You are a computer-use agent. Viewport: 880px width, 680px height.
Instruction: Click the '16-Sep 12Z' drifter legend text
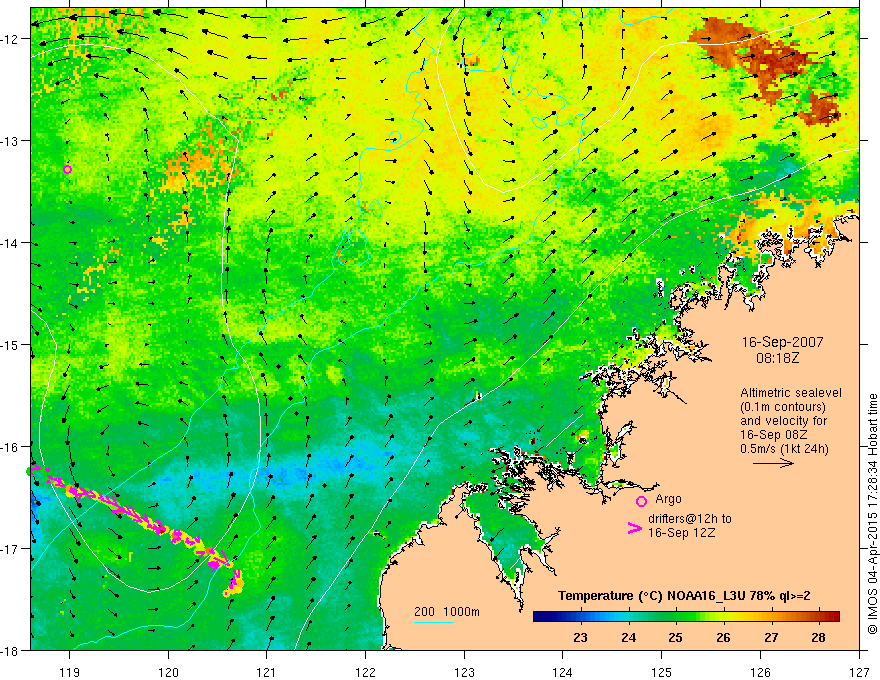681,532
